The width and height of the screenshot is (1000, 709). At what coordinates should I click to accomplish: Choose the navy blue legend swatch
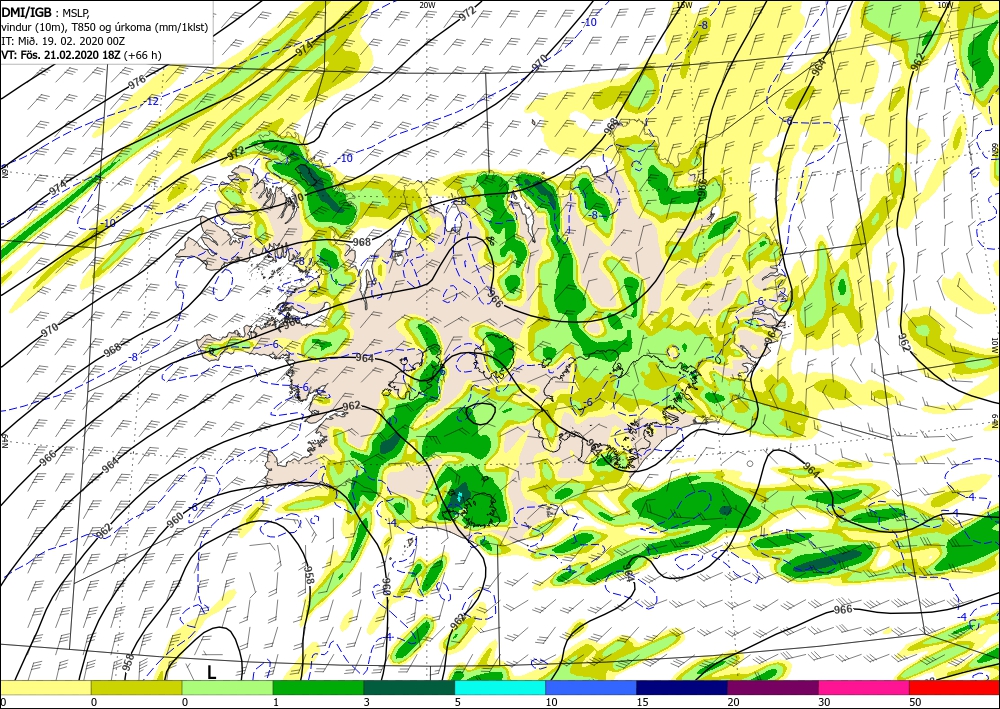click(682, 688)
